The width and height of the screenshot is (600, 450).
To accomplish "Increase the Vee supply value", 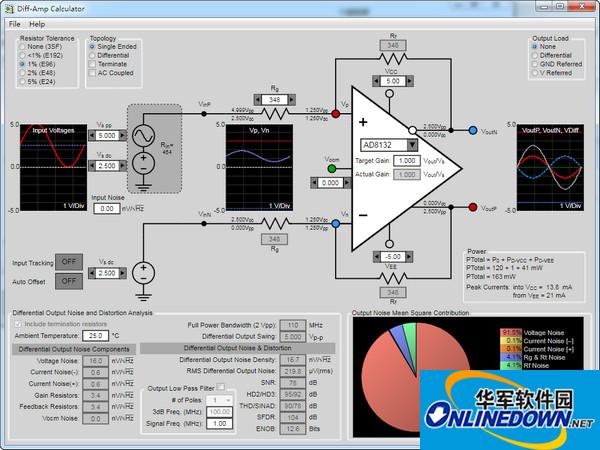I will [x=409, y=257].
